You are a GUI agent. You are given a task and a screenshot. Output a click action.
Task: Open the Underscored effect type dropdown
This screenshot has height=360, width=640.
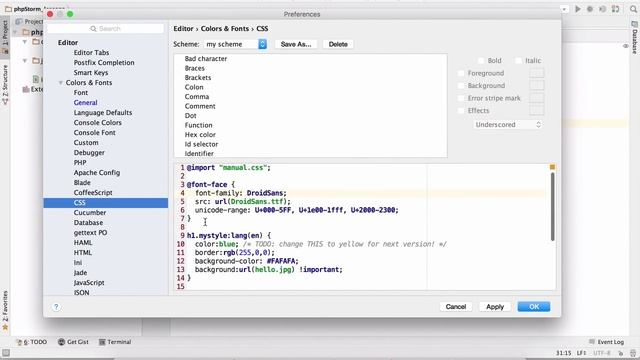(508, 124)
